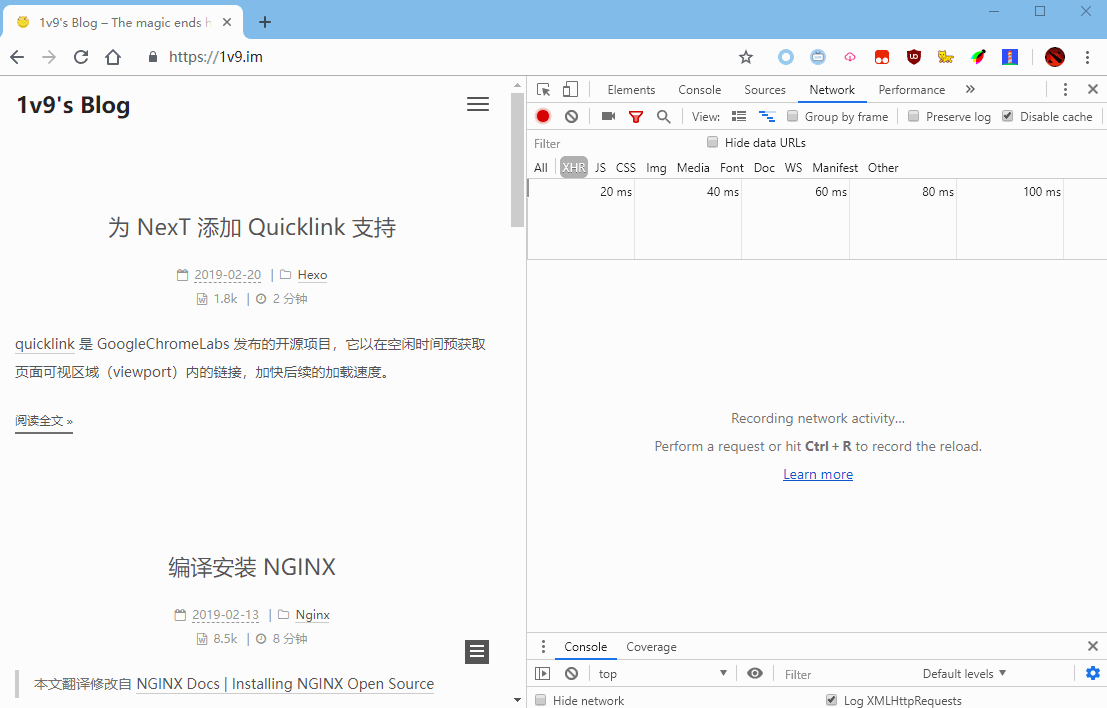1107x708 pixels.
Task: Go to the browser home page
Action: pos(113,57)
